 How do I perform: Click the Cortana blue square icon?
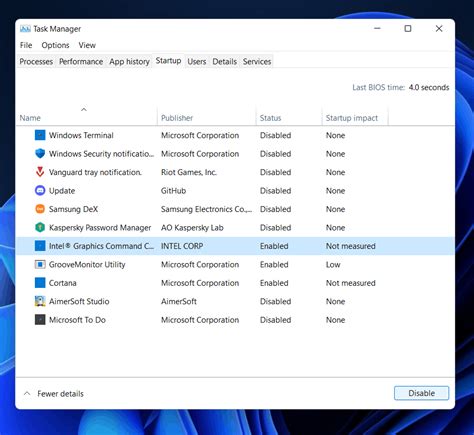(x=40, y=283)
